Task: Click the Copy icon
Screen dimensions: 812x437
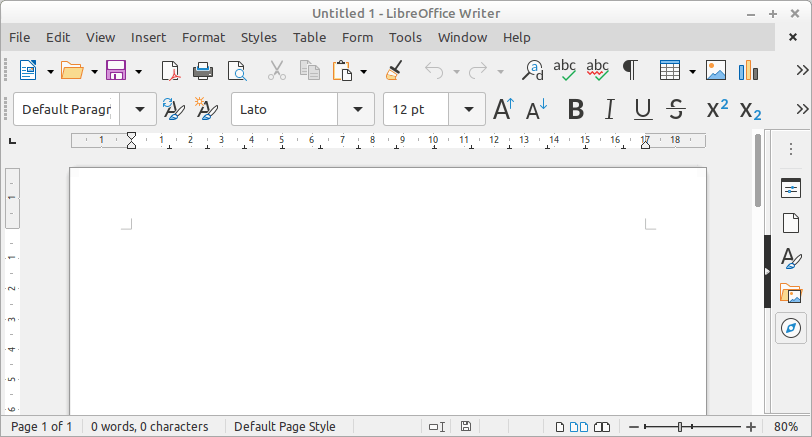Action: (310, 70)
